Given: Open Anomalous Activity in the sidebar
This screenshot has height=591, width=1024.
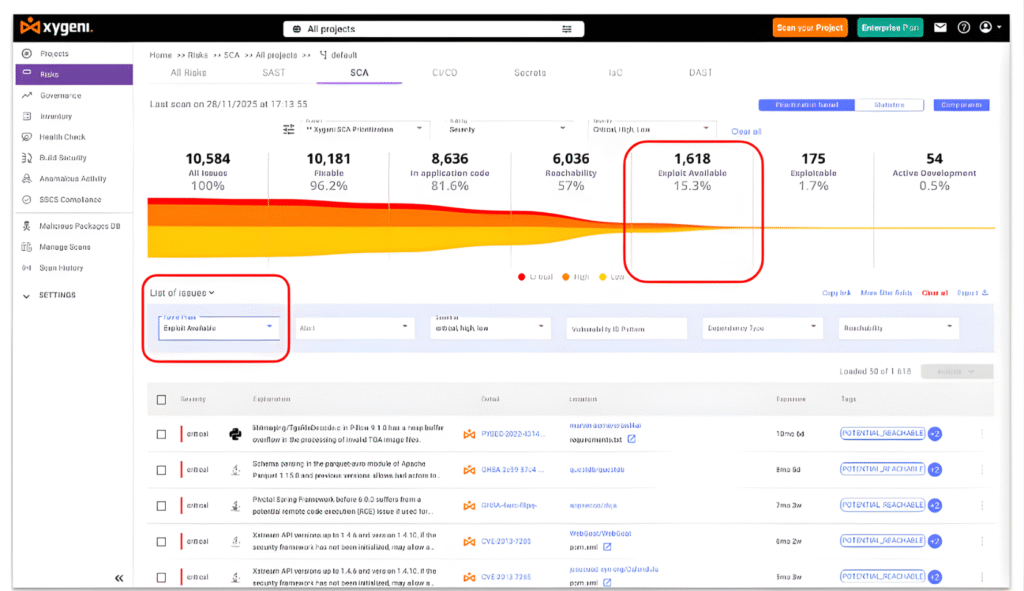Looking at the screenshot, I should (74, 178).
